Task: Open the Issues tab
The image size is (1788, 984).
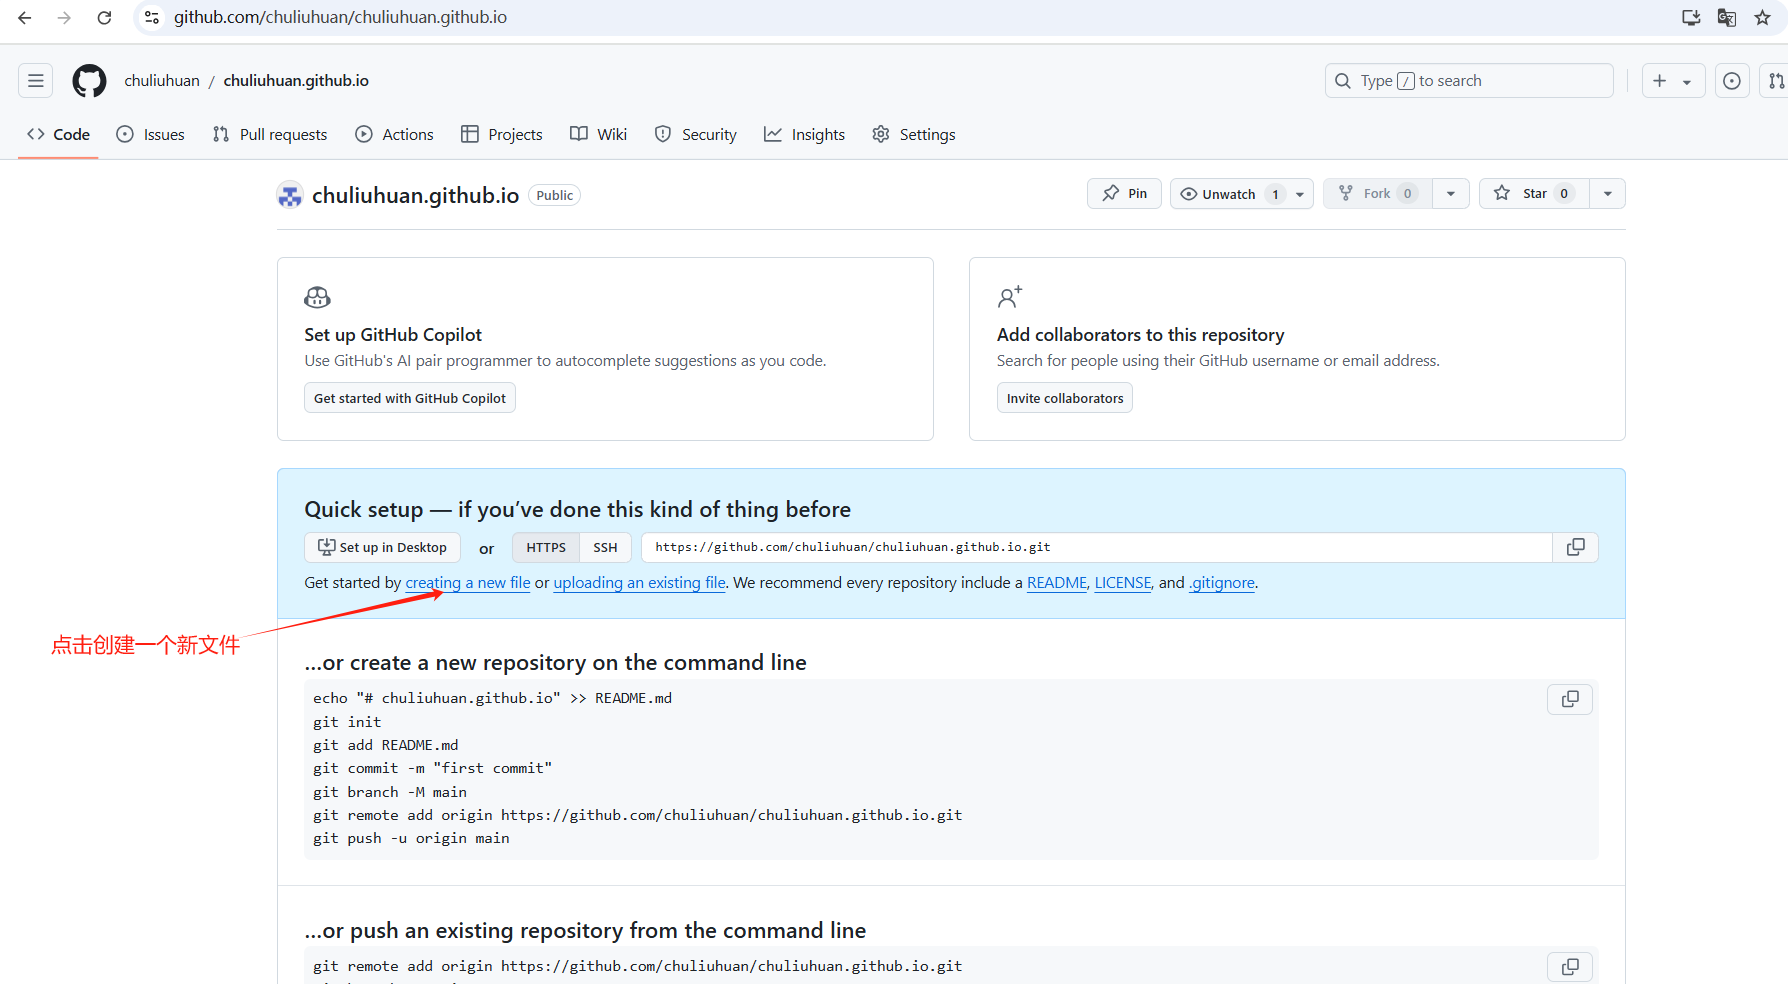Action: tap(151, 134)
